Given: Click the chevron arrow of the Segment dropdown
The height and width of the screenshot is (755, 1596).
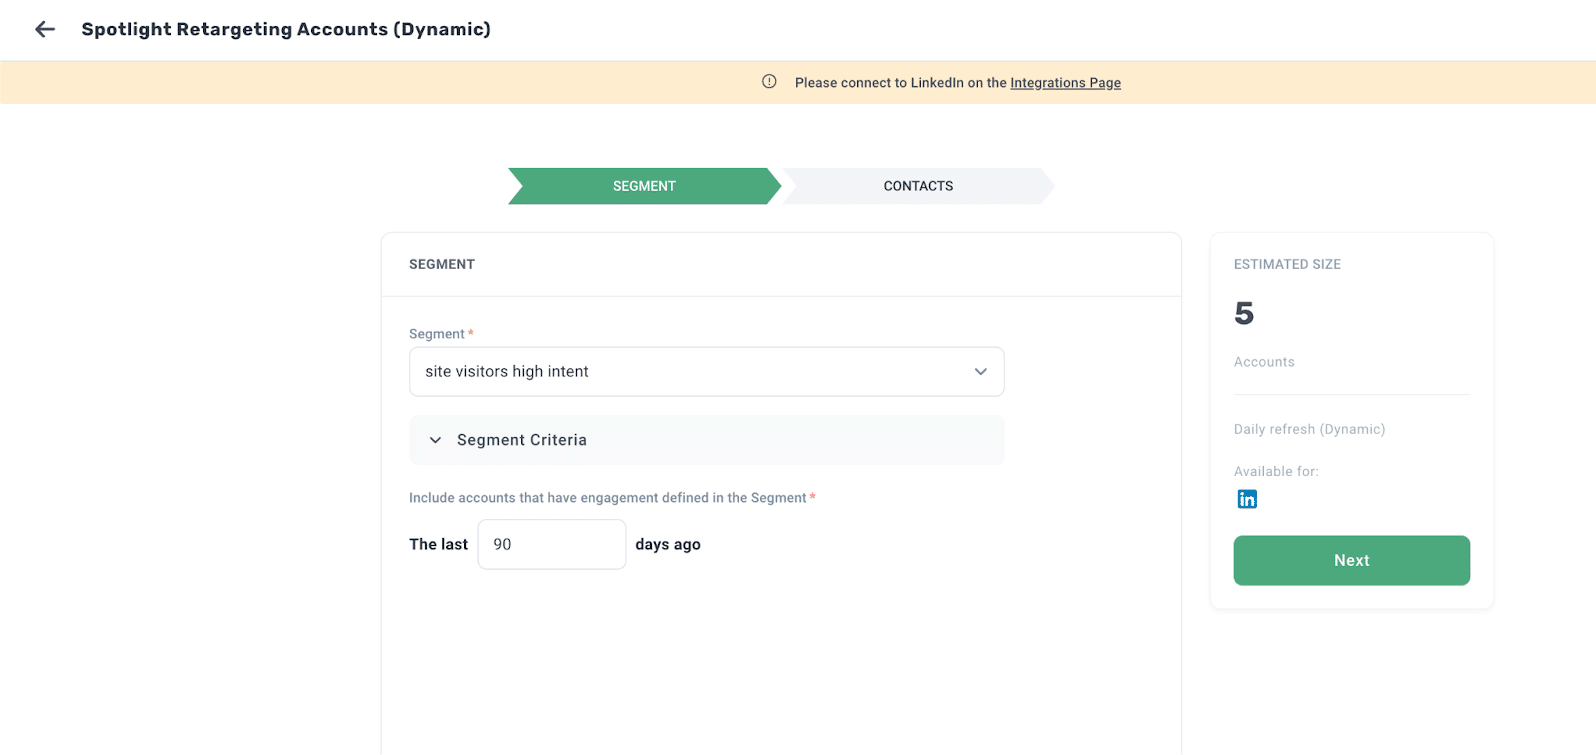Looking at the screenshot, I should (980, 371).
